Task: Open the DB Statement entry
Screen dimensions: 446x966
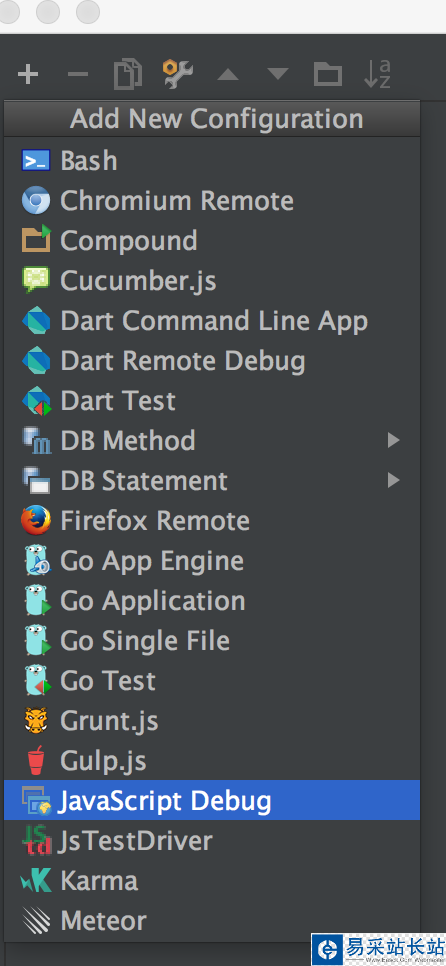Action: pos(212,481)
